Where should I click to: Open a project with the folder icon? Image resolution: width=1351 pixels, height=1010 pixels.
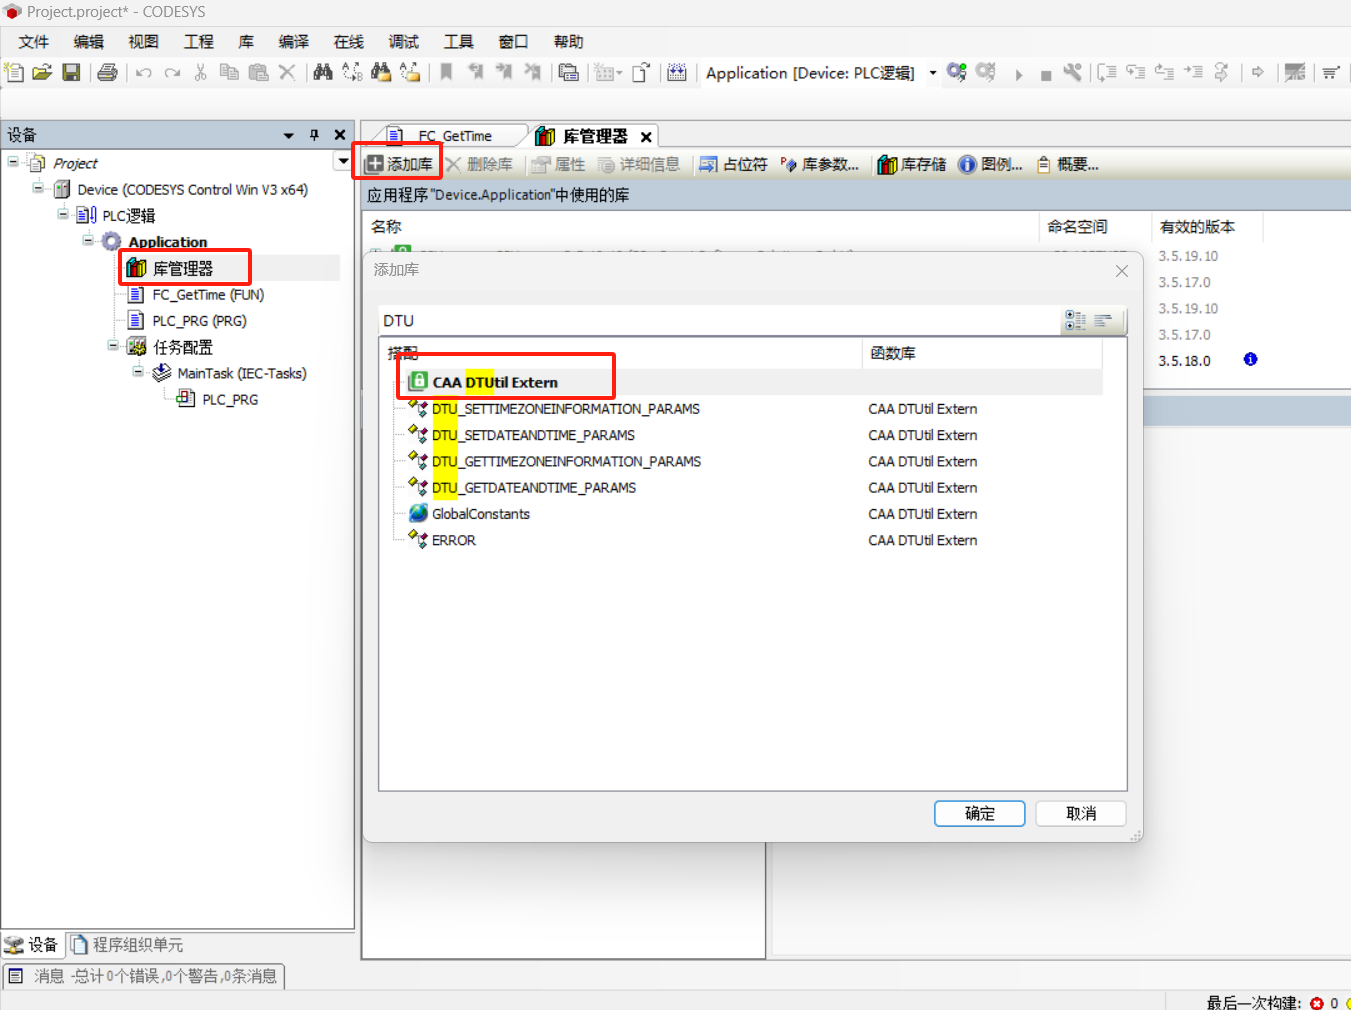point(42,72)
